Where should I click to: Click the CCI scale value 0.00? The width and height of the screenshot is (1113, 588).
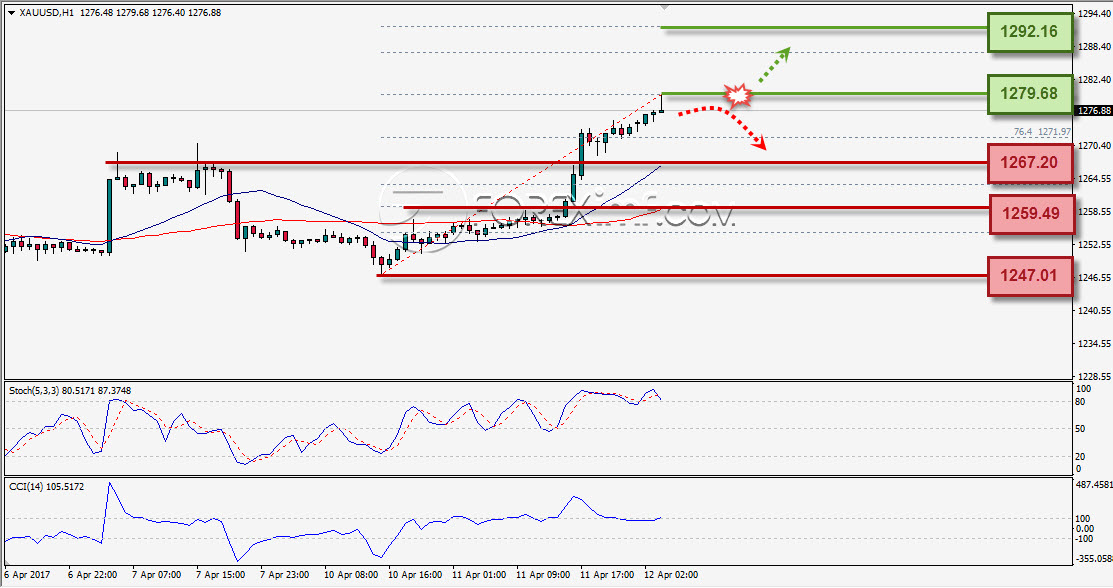tap(1085, 528)
